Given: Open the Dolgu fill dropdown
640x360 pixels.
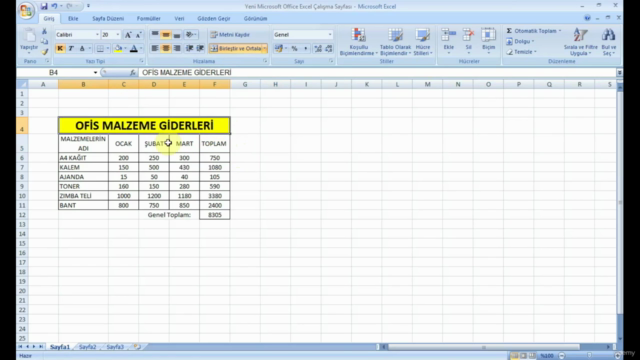Looking at the screenshot, I should point(520,41).
